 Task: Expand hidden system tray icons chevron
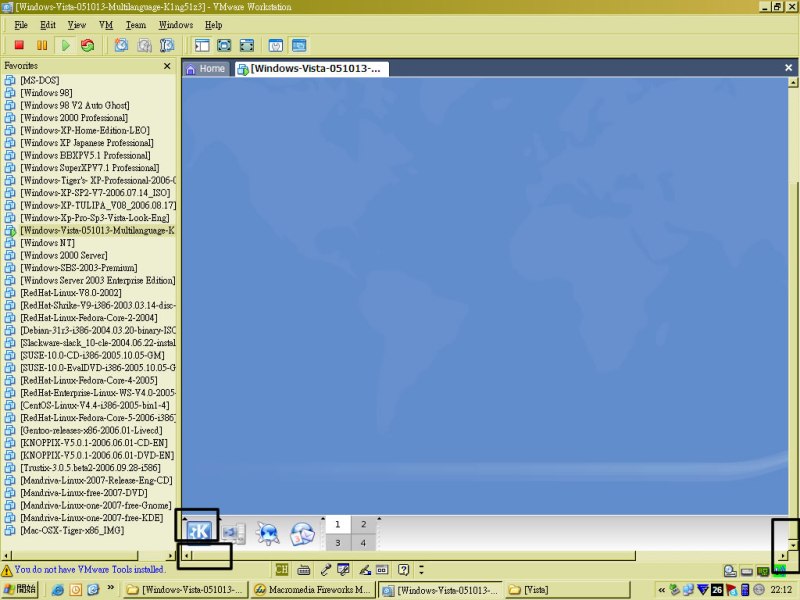(662, 590)
